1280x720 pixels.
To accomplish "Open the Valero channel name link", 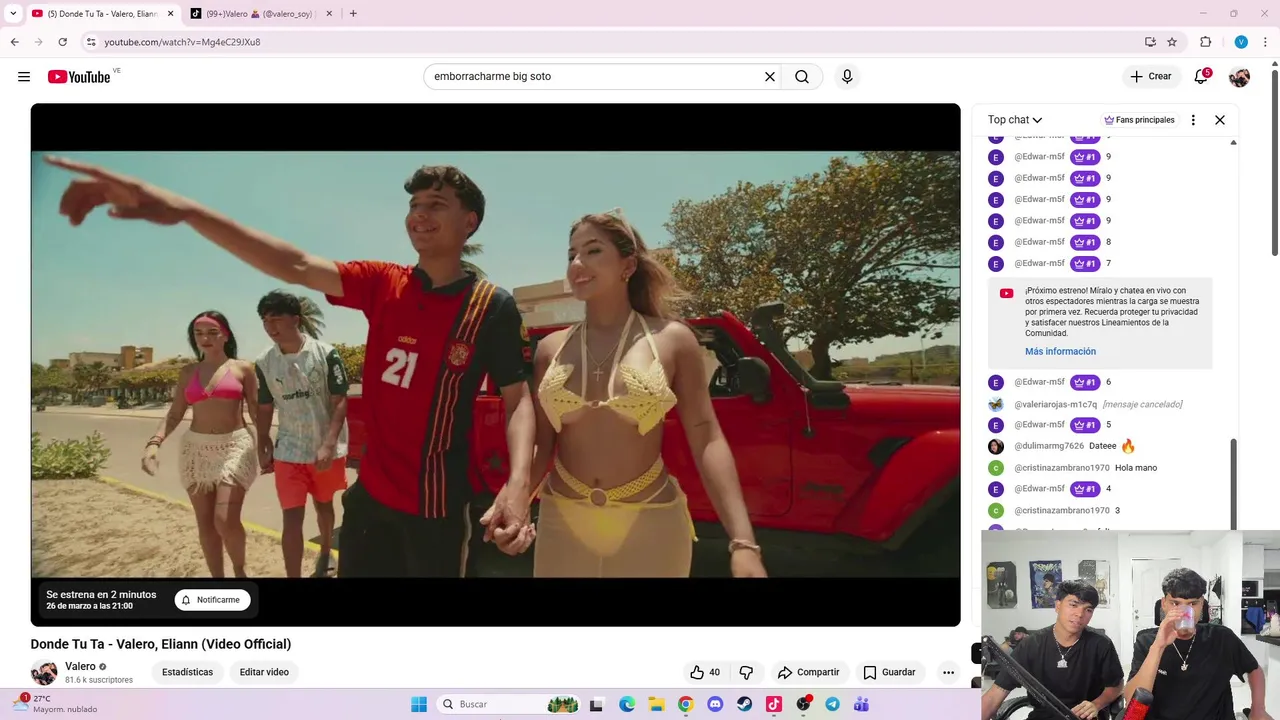I will [x=80, y=667].
